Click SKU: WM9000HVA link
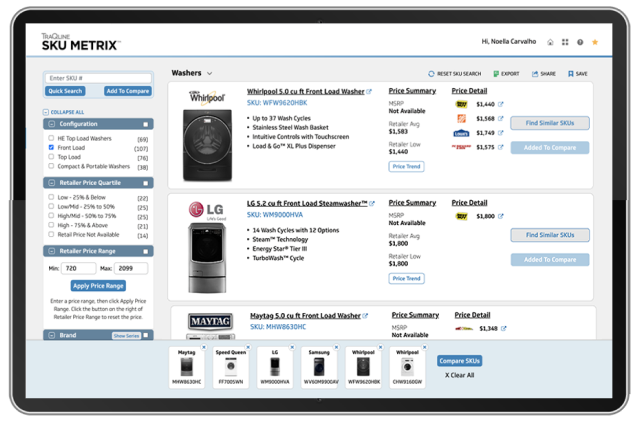 275,215
